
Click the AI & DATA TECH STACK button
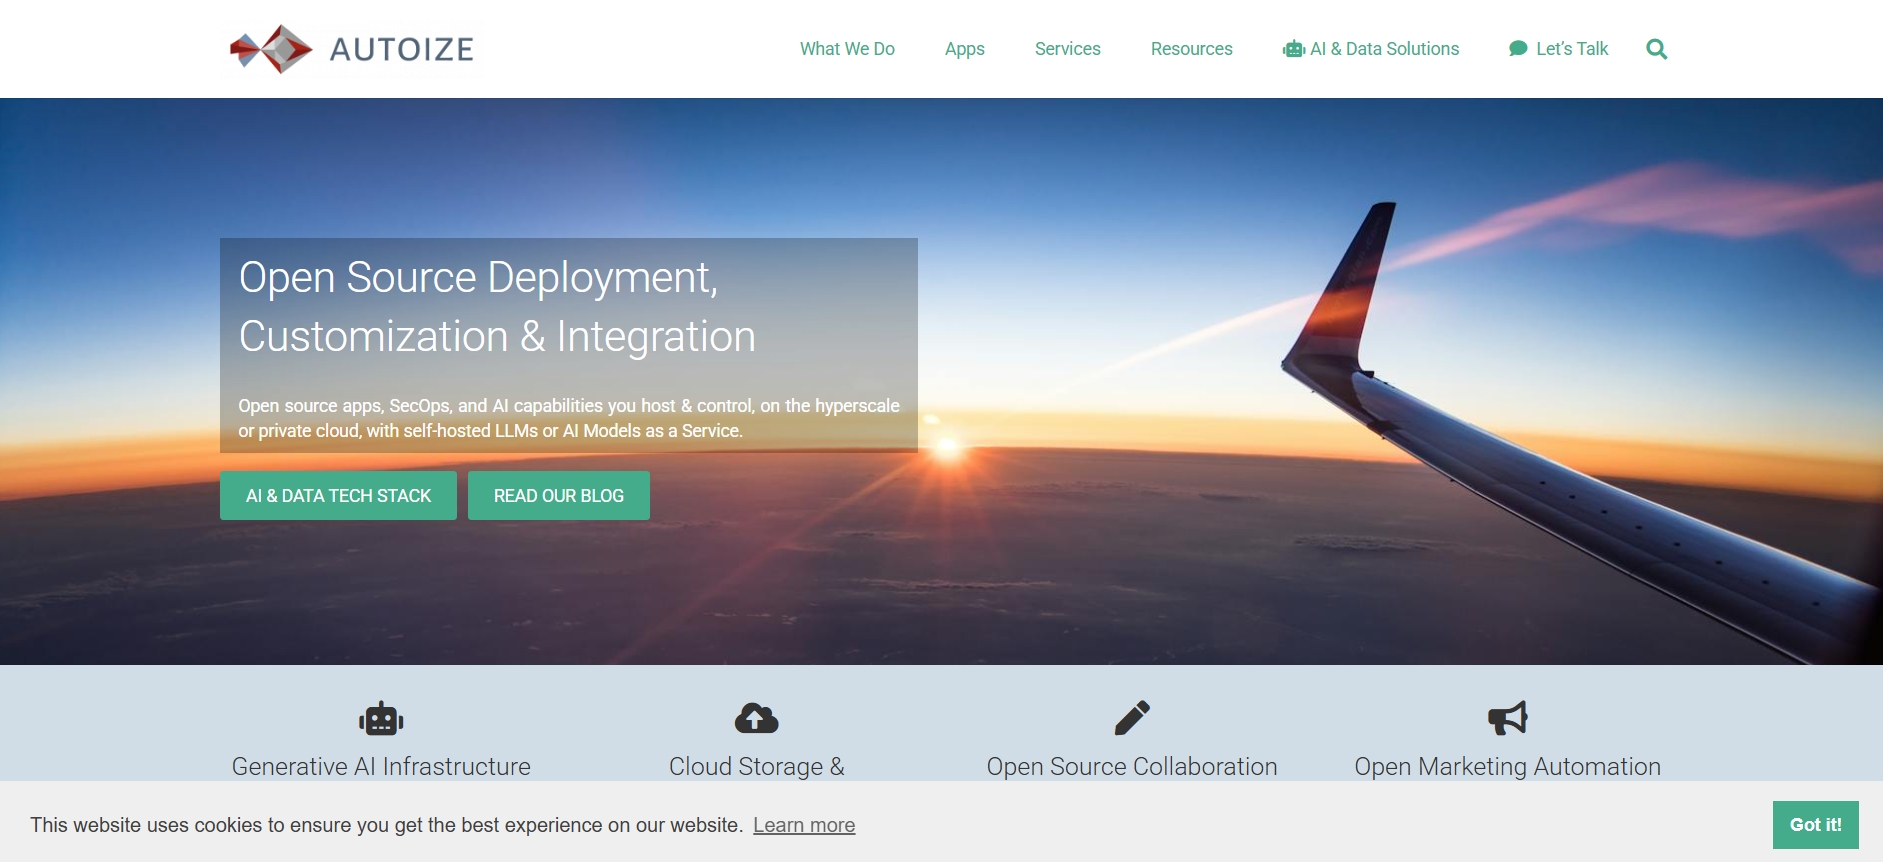click(338, 496)
